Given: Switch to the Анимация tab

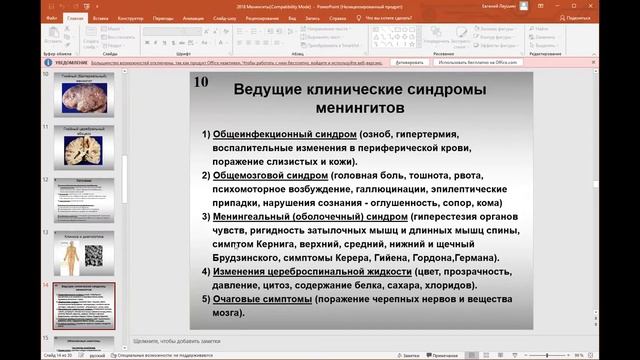Looking at the screenshot, I should tap(193, 18).
